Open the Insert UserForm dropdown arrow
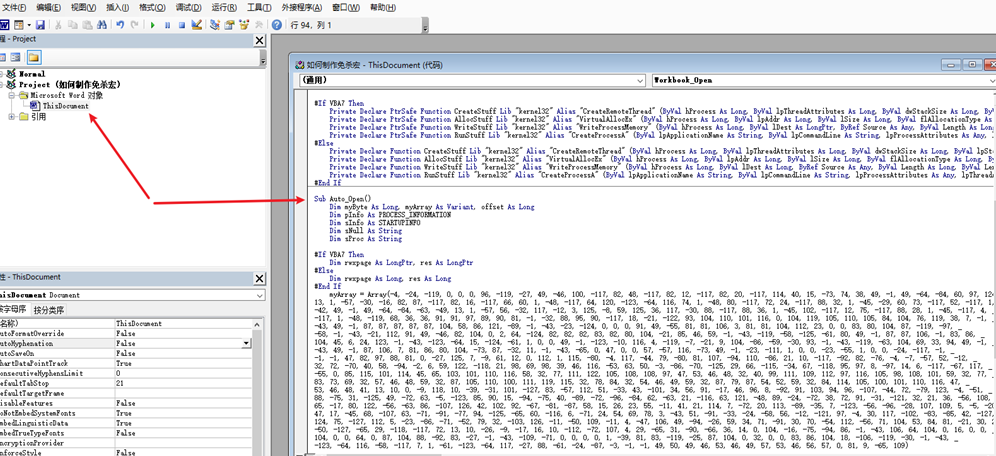 coord(29,25)
